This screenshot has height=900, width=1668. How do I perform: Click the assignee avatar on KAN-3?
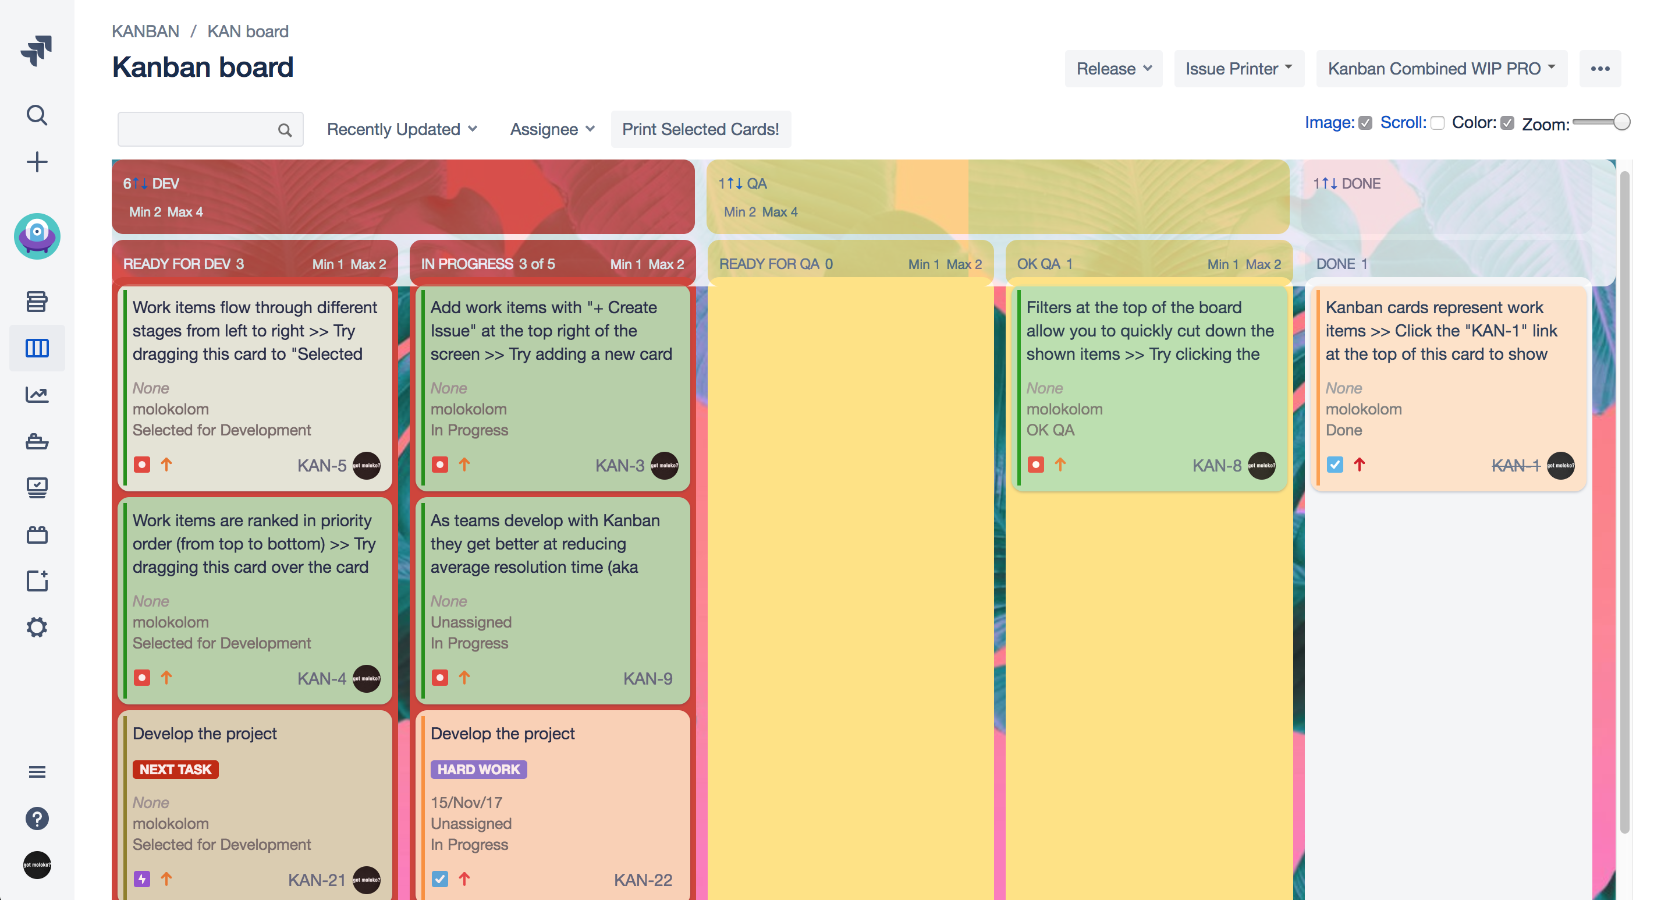664,465
